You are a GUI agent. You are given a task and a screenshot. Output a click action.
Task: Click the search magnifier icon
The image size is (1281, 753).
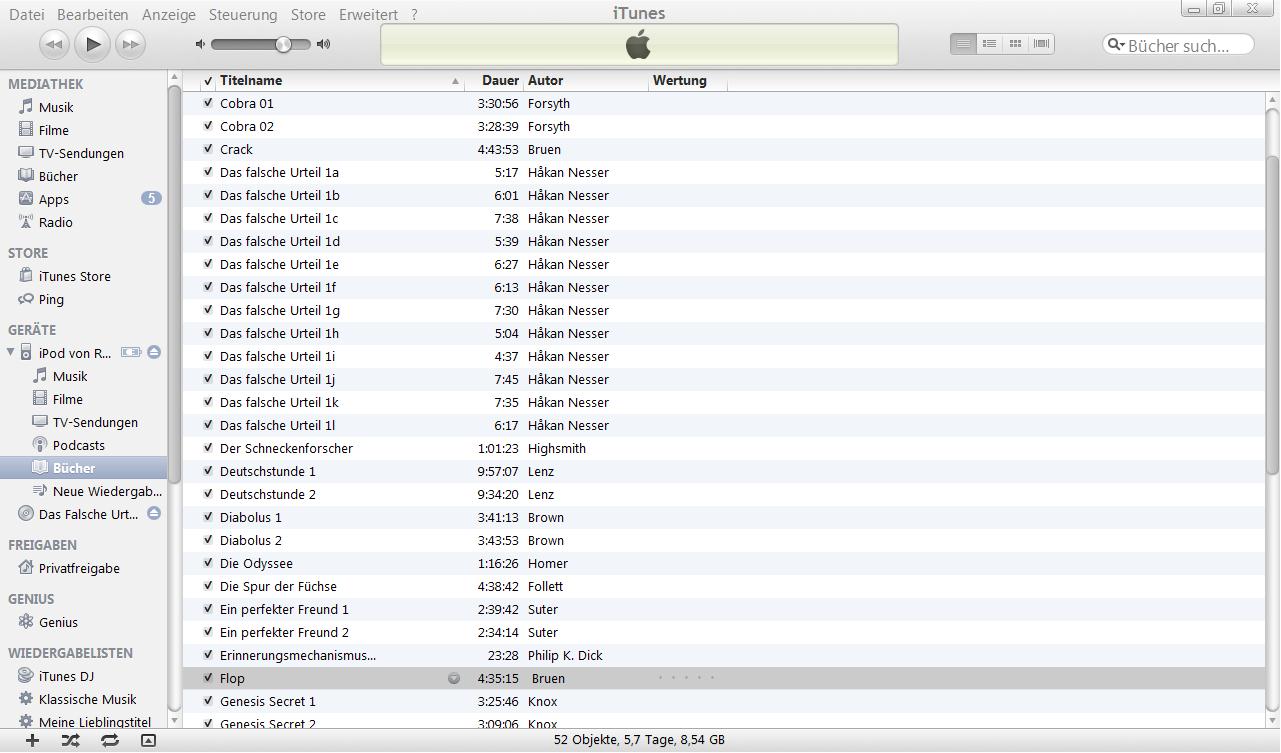(x=1116, y=45)
